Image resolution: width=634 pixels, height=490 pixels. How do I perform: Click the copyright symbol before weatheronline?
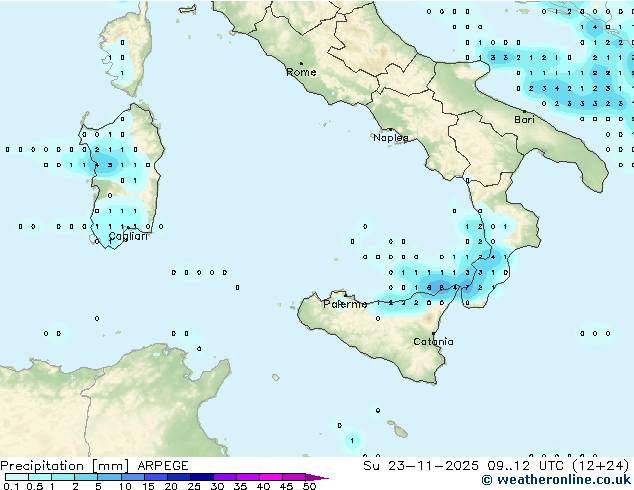tap(487, 481)
